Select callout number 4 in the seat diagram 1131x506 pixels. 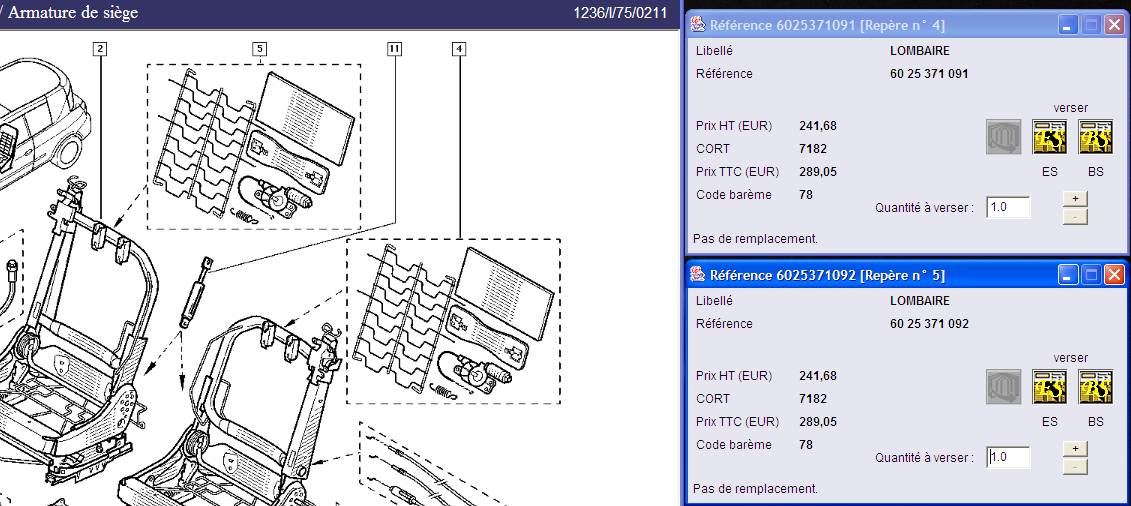click(x=459, y=48)
